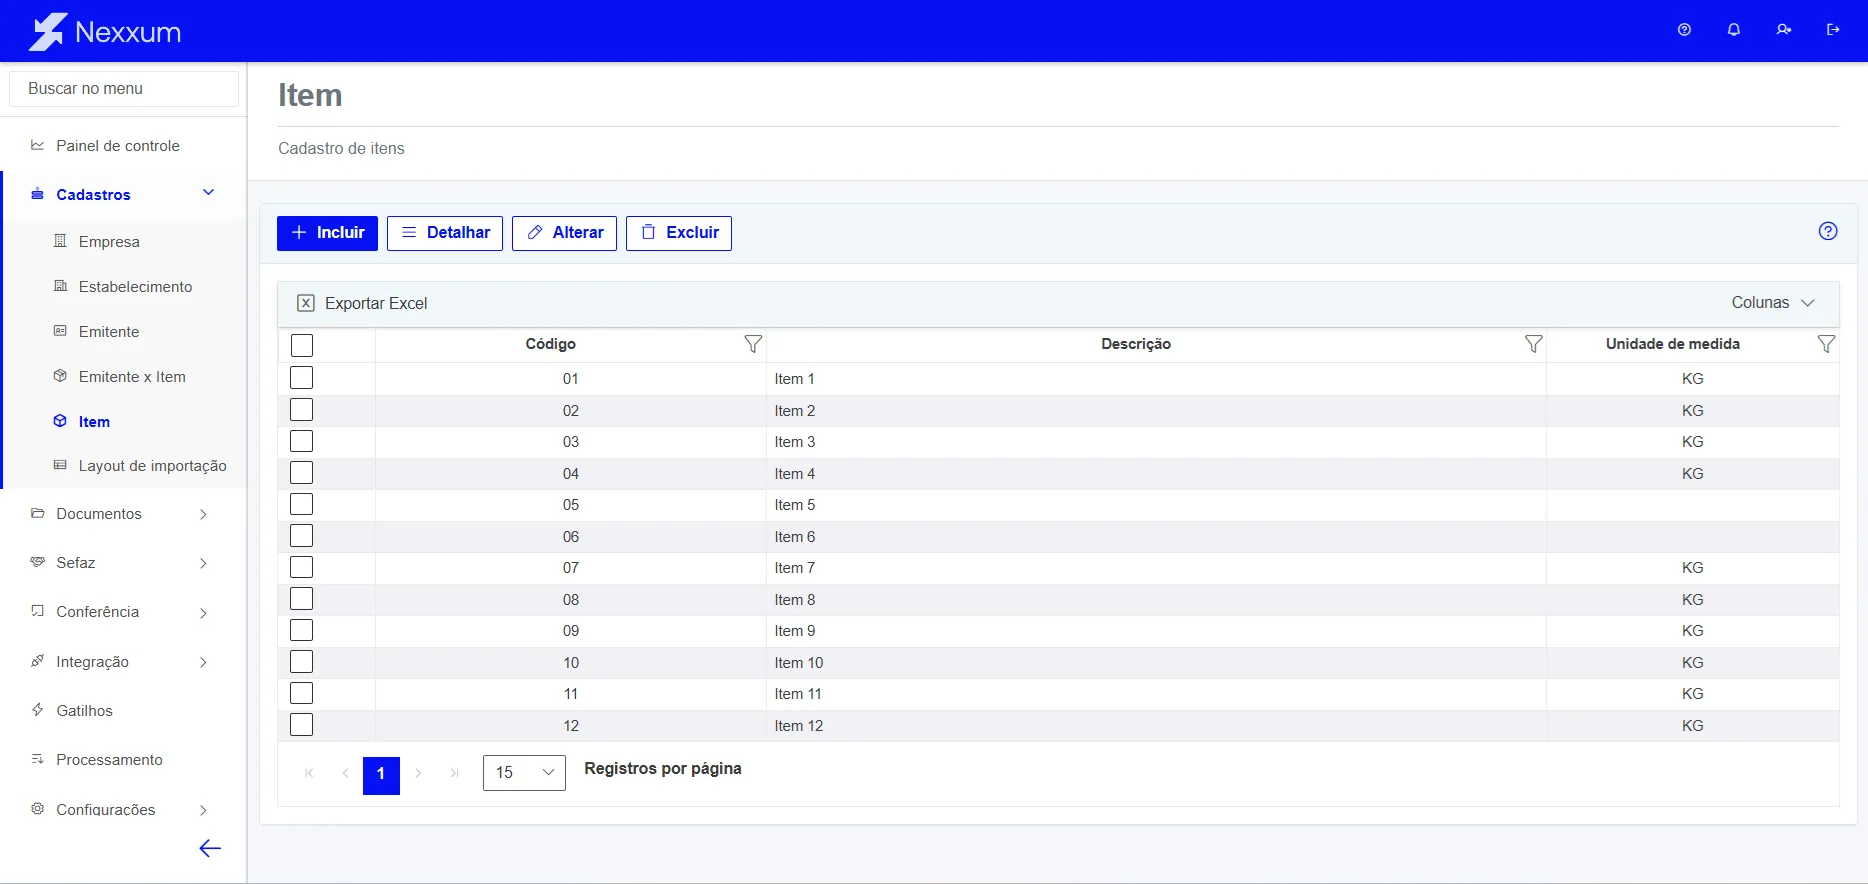Filter the Código column
The image size is (1868, 884).
753,344
